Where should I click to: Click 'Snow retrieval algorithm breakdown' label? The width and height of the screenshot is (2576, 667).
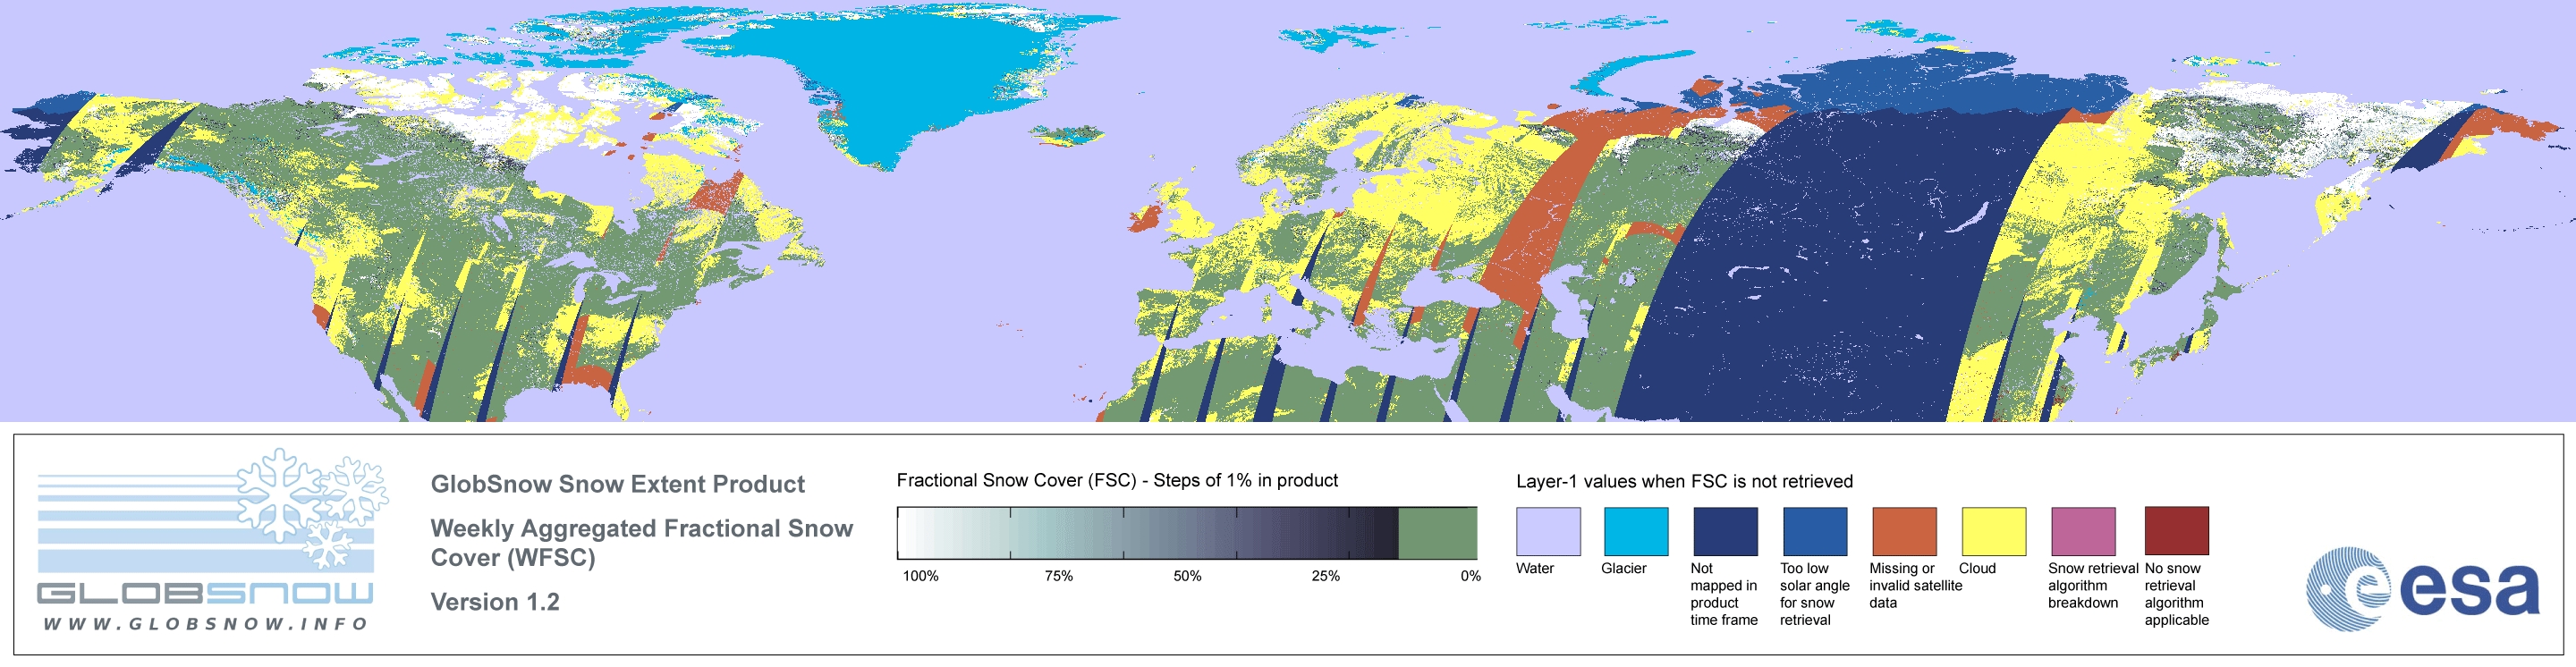tap(2092, 585)
